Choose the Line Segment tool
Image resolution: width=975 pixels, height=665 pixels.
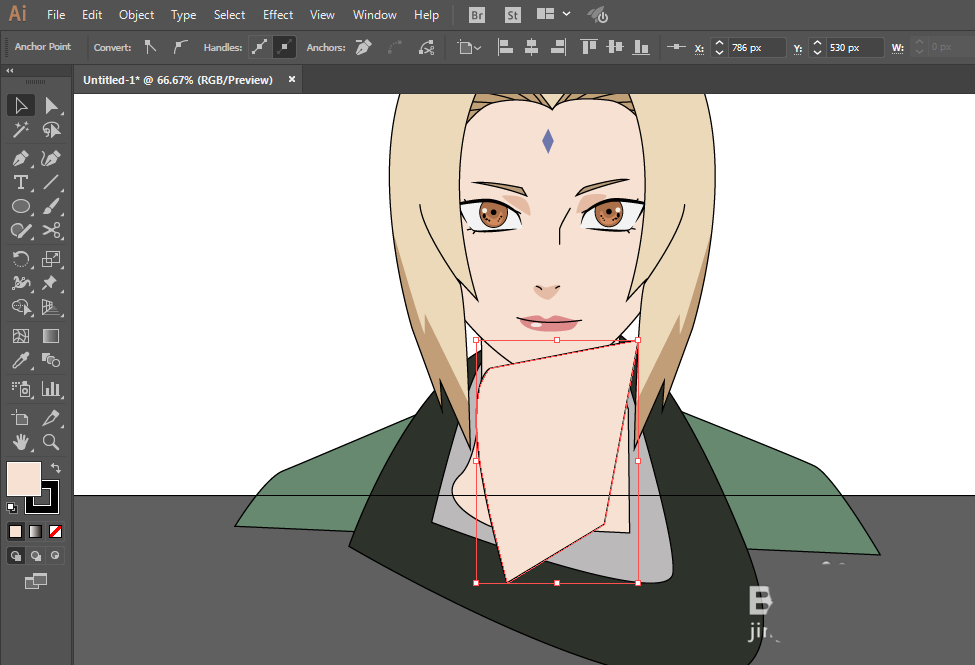51,182
